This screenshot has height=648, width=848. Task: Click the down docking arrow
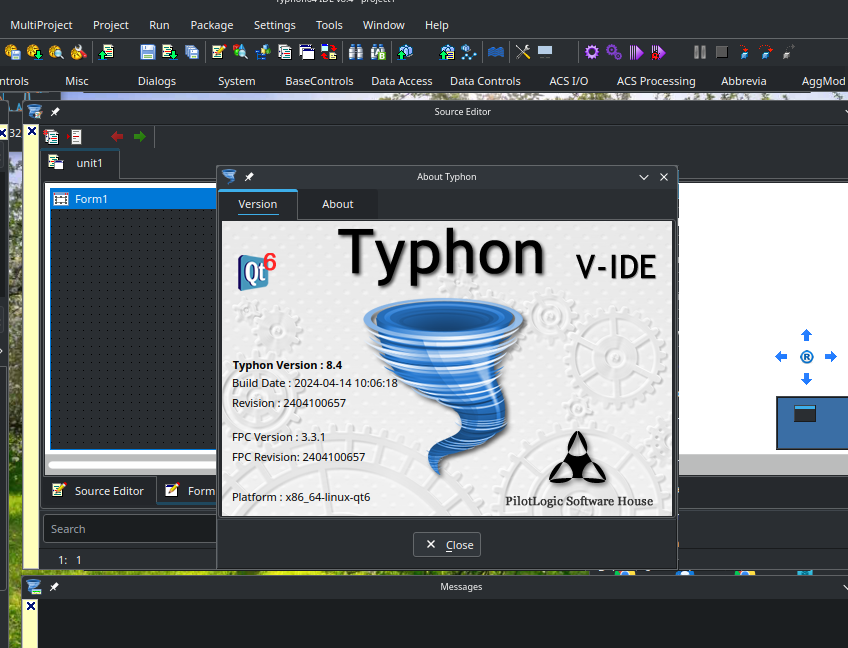tap(806, 379)
